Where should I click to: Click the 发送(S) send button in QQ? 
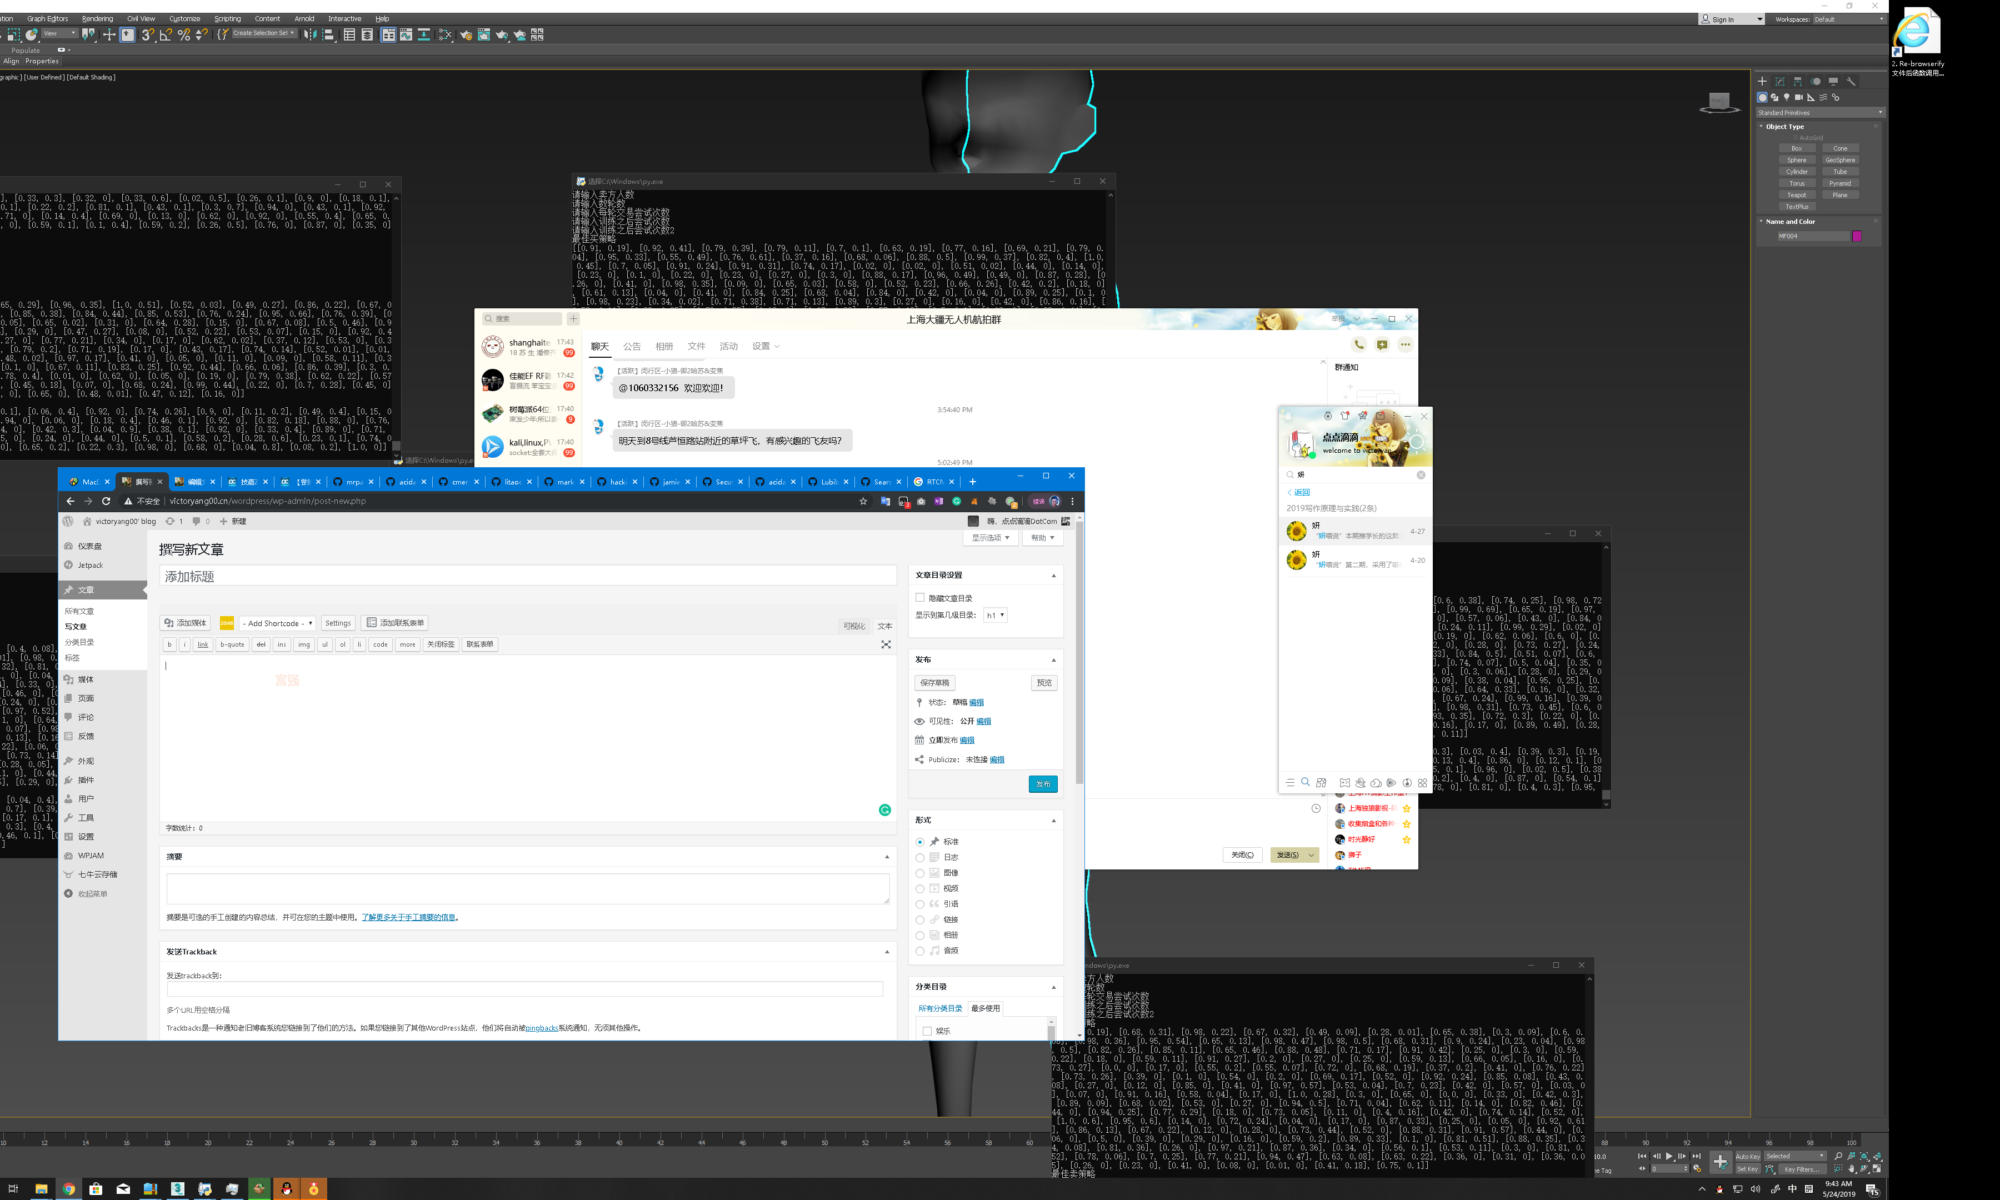(1288, 855)
